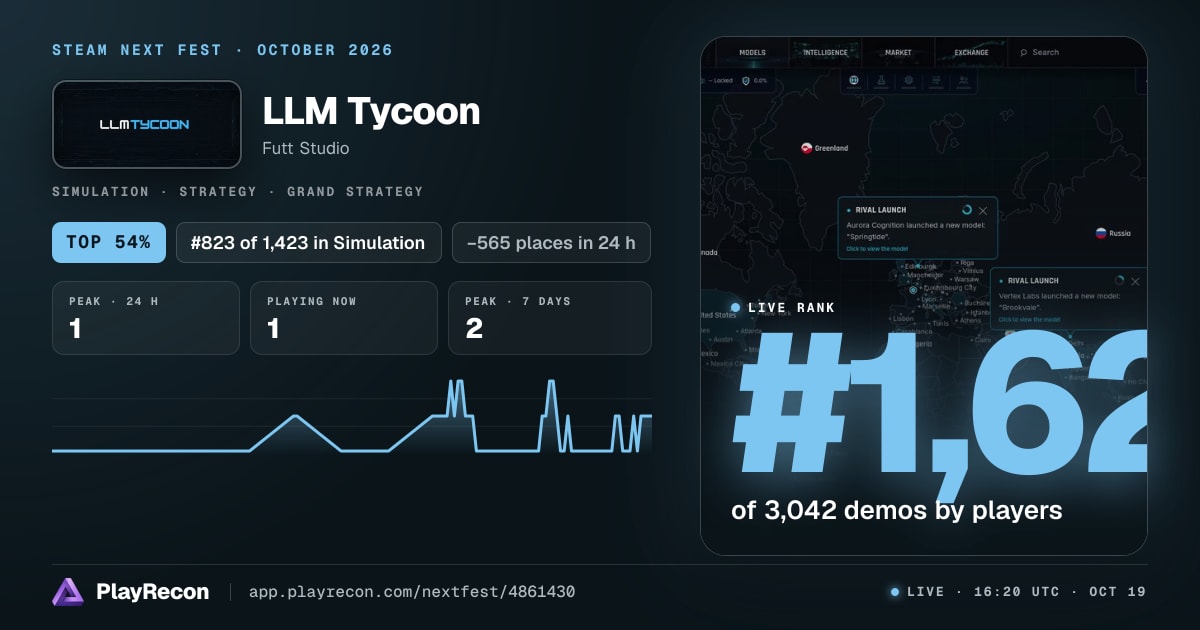Select the PLAYING NOW stat card
1200x630 pixels.
(x=344, y=318)
